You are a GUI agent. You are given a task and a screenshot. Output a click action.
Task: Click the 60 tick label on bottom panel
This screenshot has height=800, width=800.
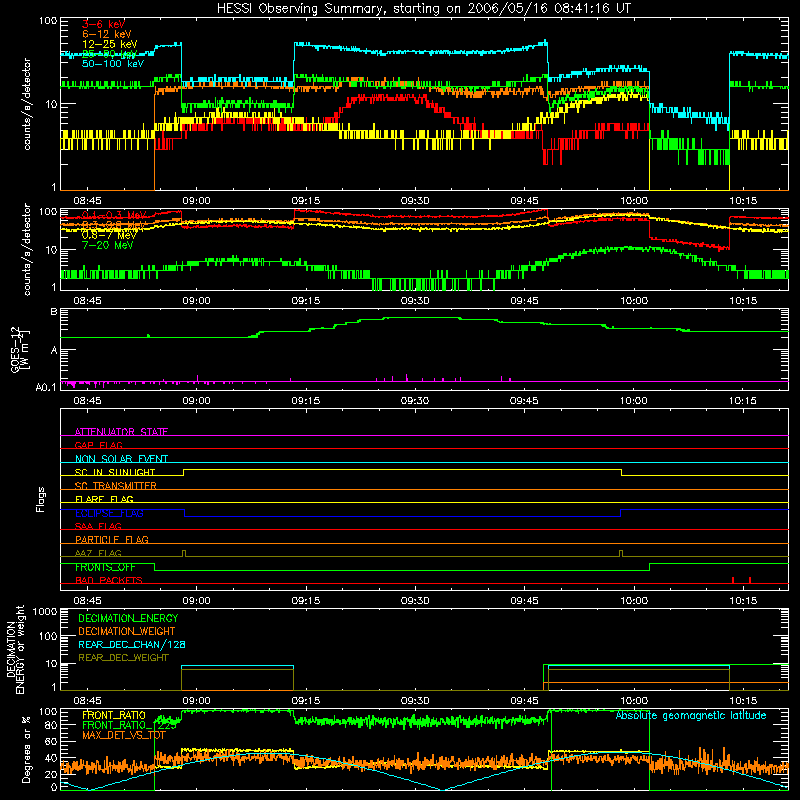(x=51, y=741)
